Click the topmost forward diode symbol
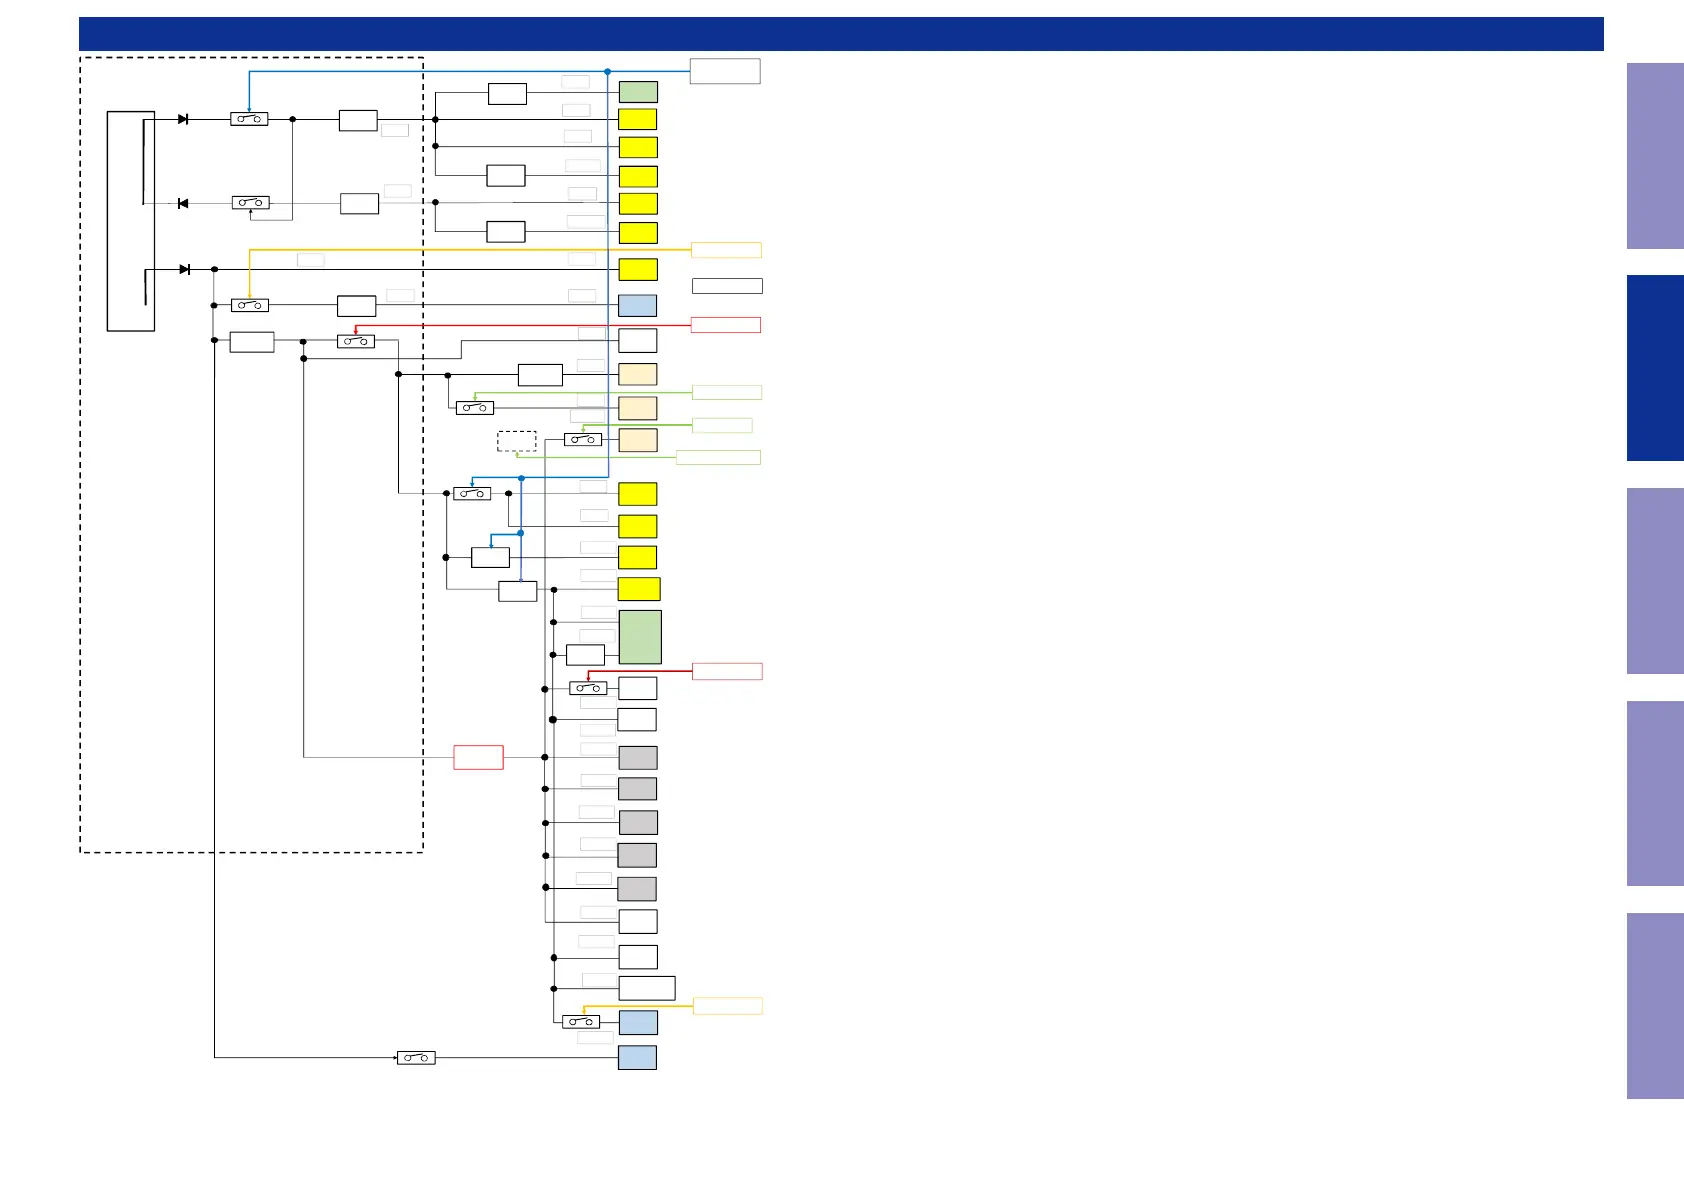The image size is (1684, 1191). point(183,119)
